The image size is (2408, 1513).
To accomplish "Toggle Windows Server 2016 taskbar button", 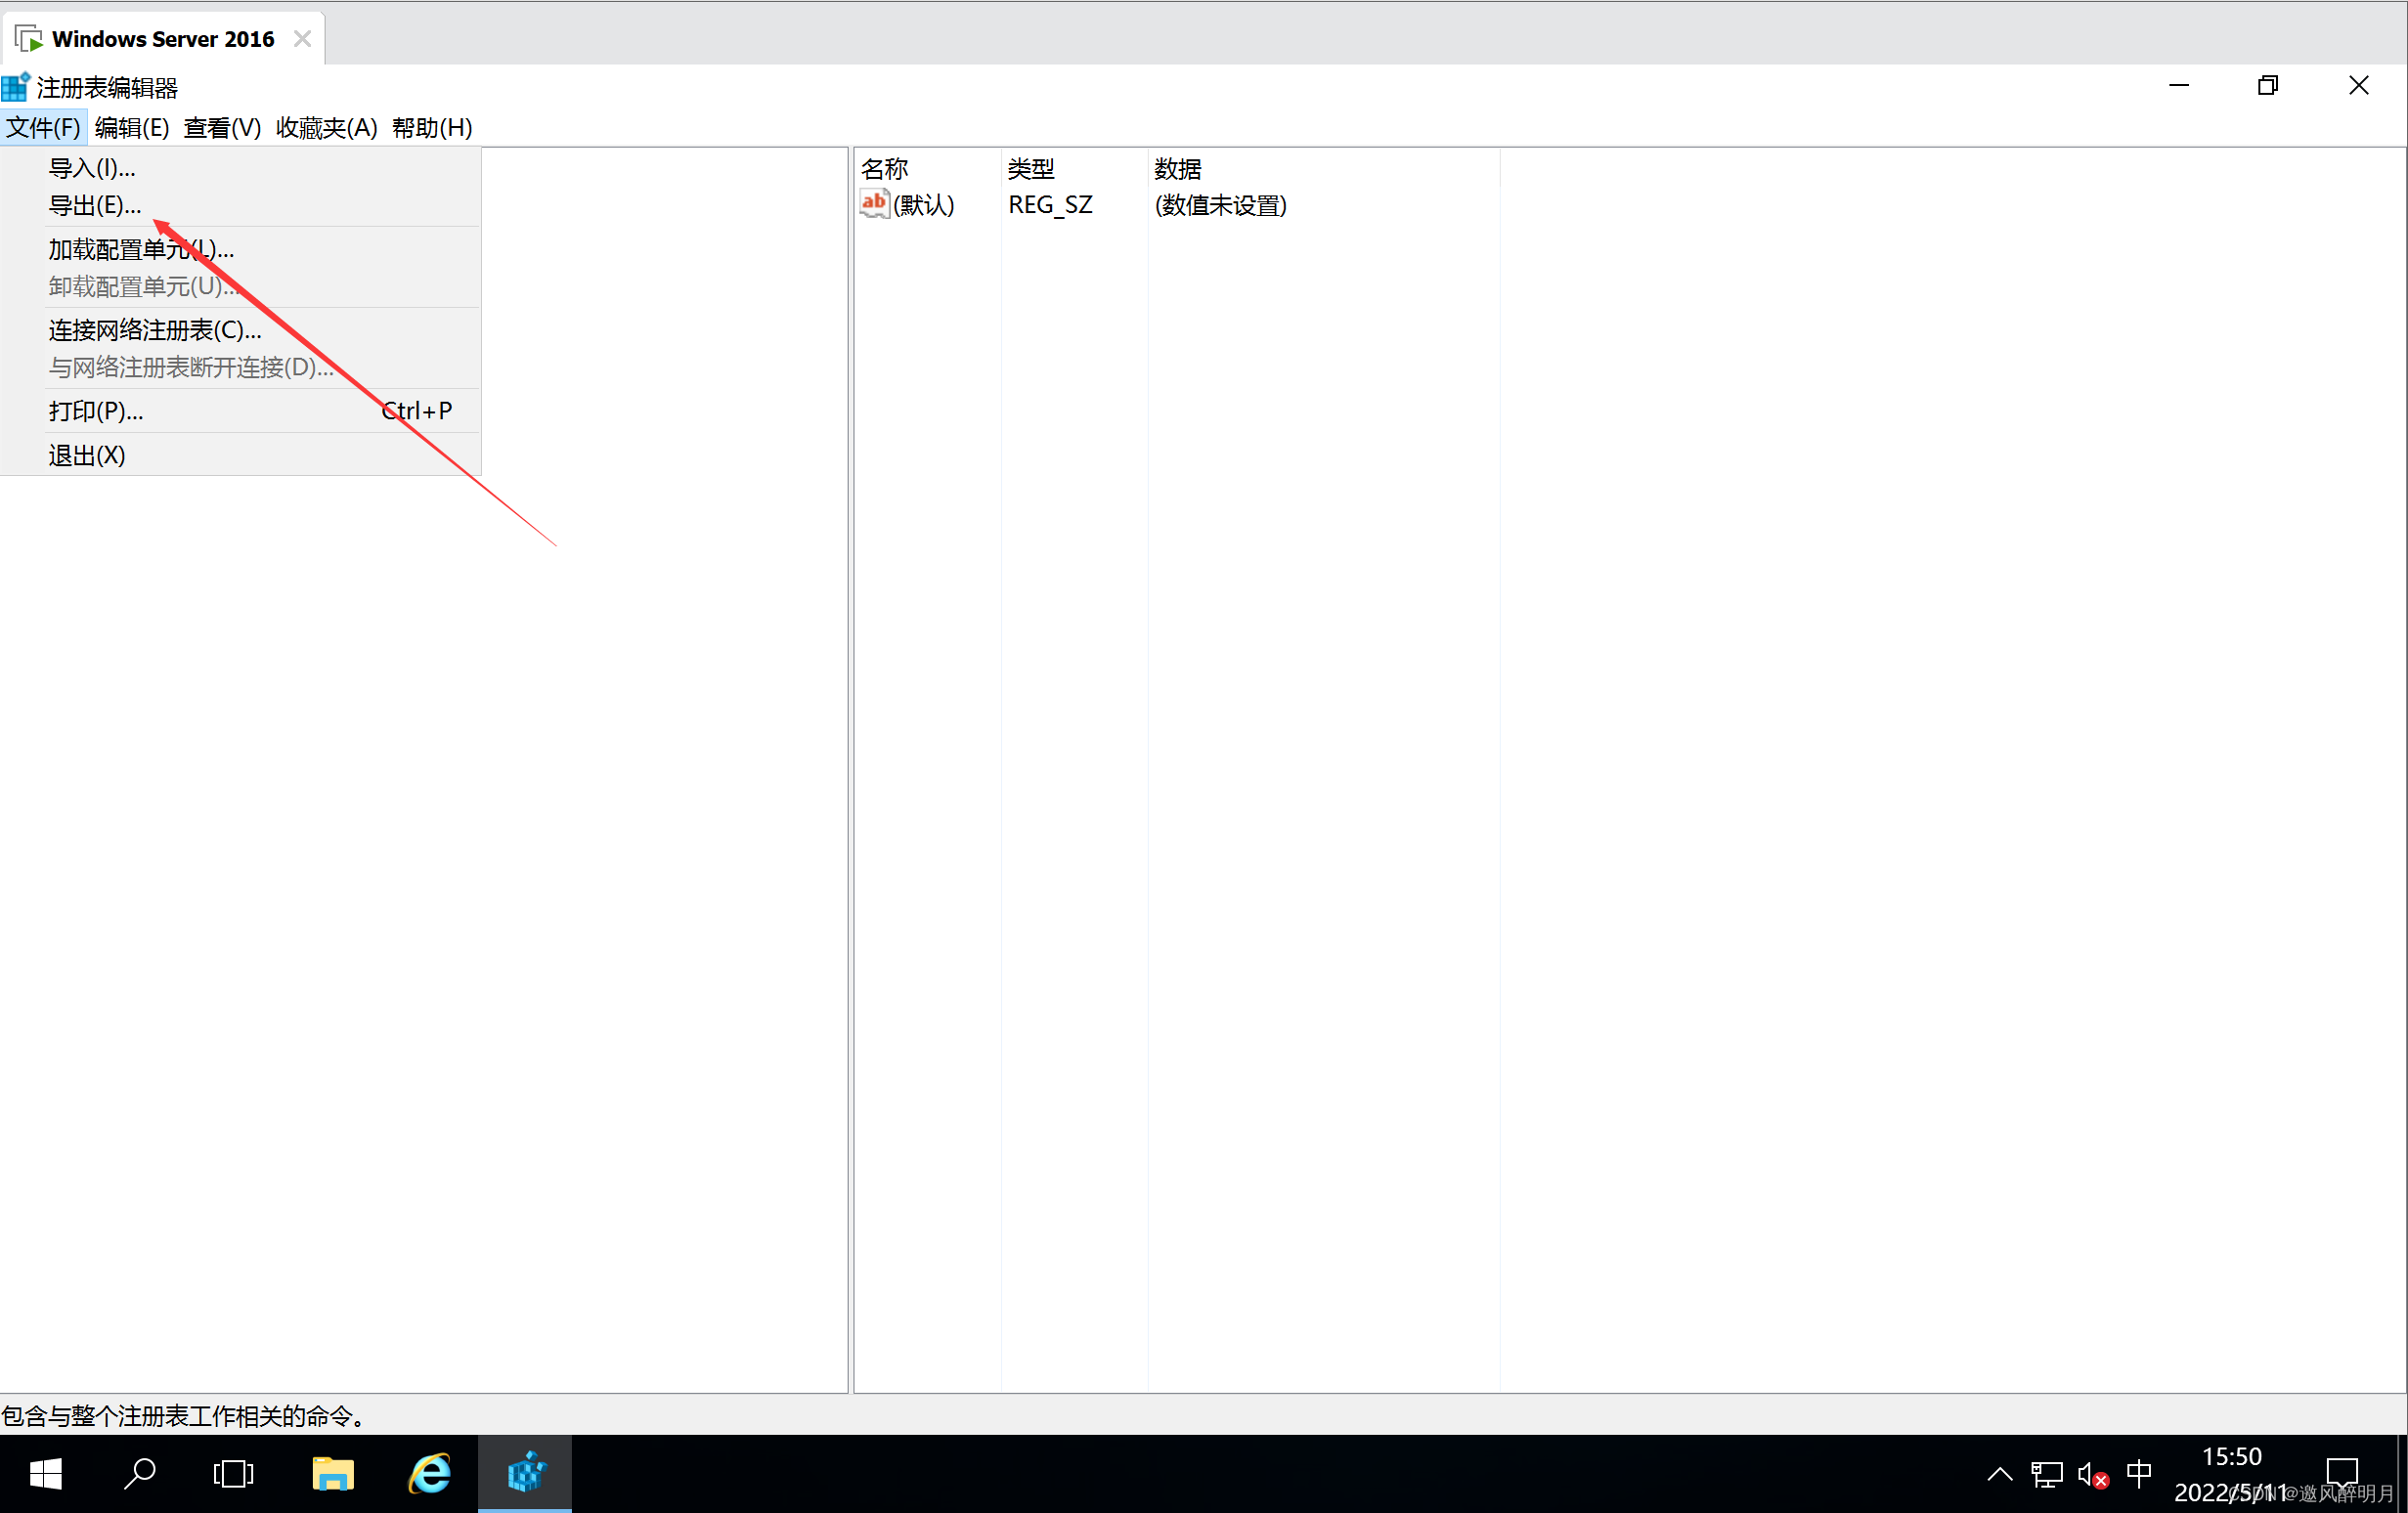I will tap(158, 36).
